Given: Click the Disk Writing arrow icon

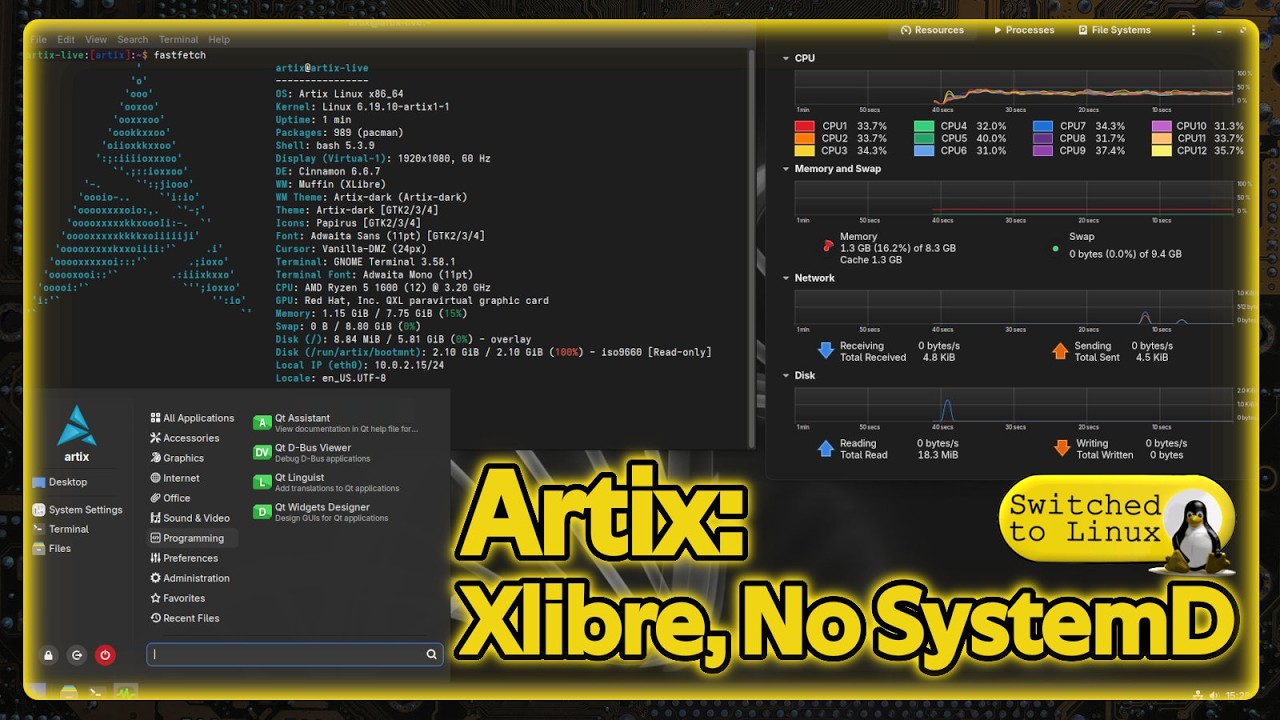Looking at the screenshot, I should tap(1061, 449).
